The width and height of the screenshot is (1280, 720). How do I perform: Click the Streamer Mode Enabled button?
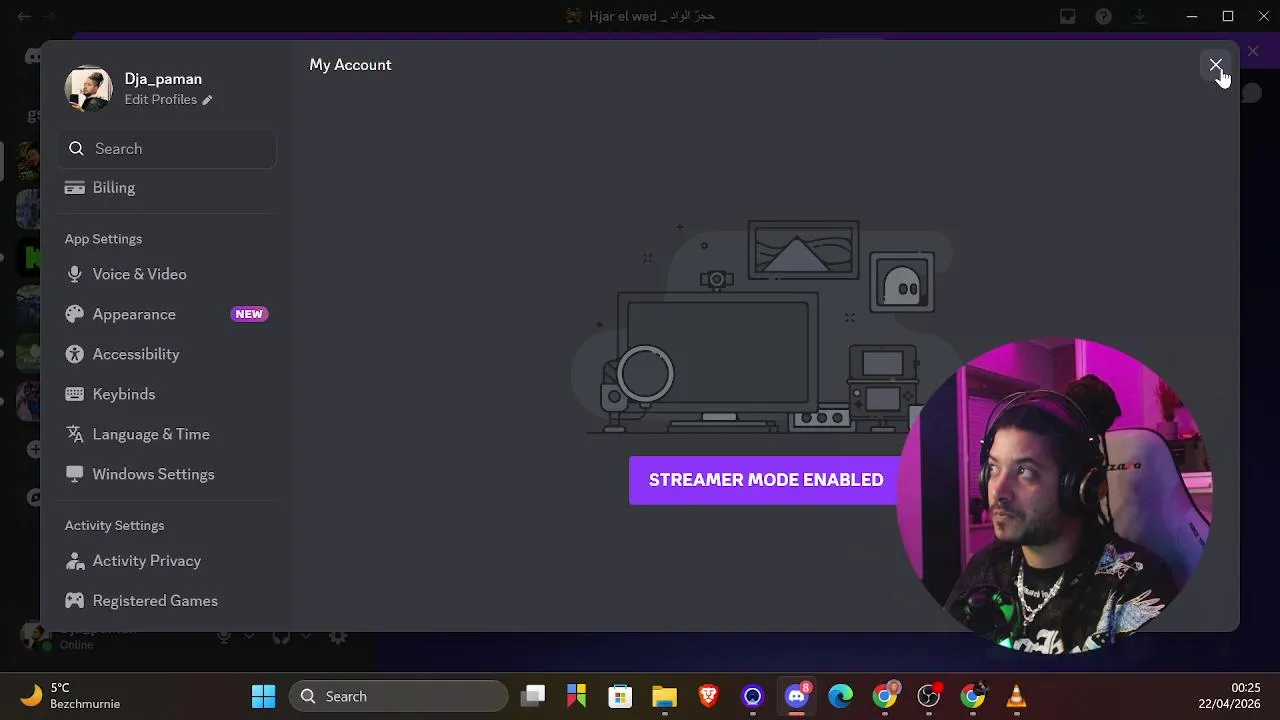pyautogui.click(x=766, y=480)
